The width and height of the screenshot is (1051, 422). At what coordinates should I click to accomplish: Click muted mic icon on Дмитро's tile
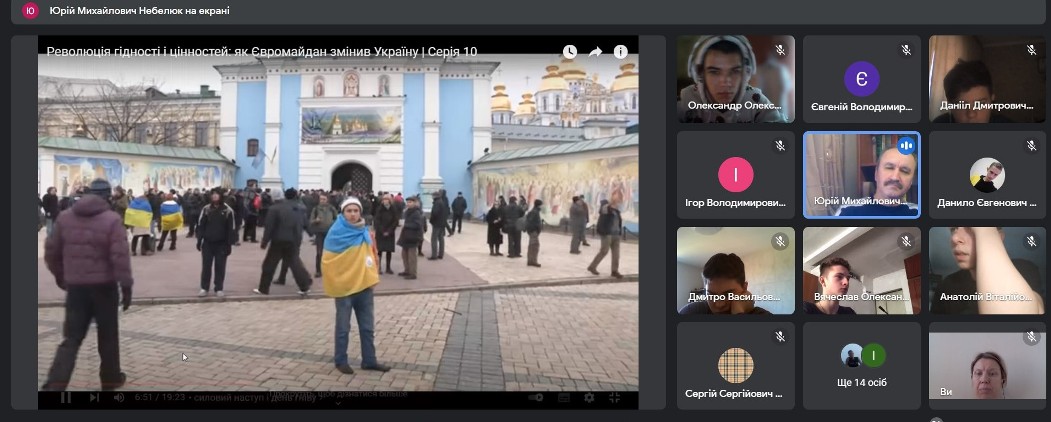point(780,242)
